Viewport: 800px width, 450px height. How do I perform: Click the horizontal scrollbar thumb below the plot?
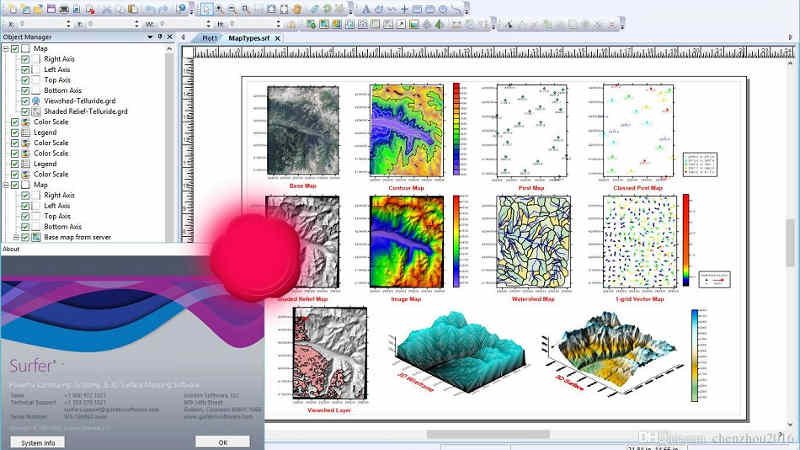(488, 434)
